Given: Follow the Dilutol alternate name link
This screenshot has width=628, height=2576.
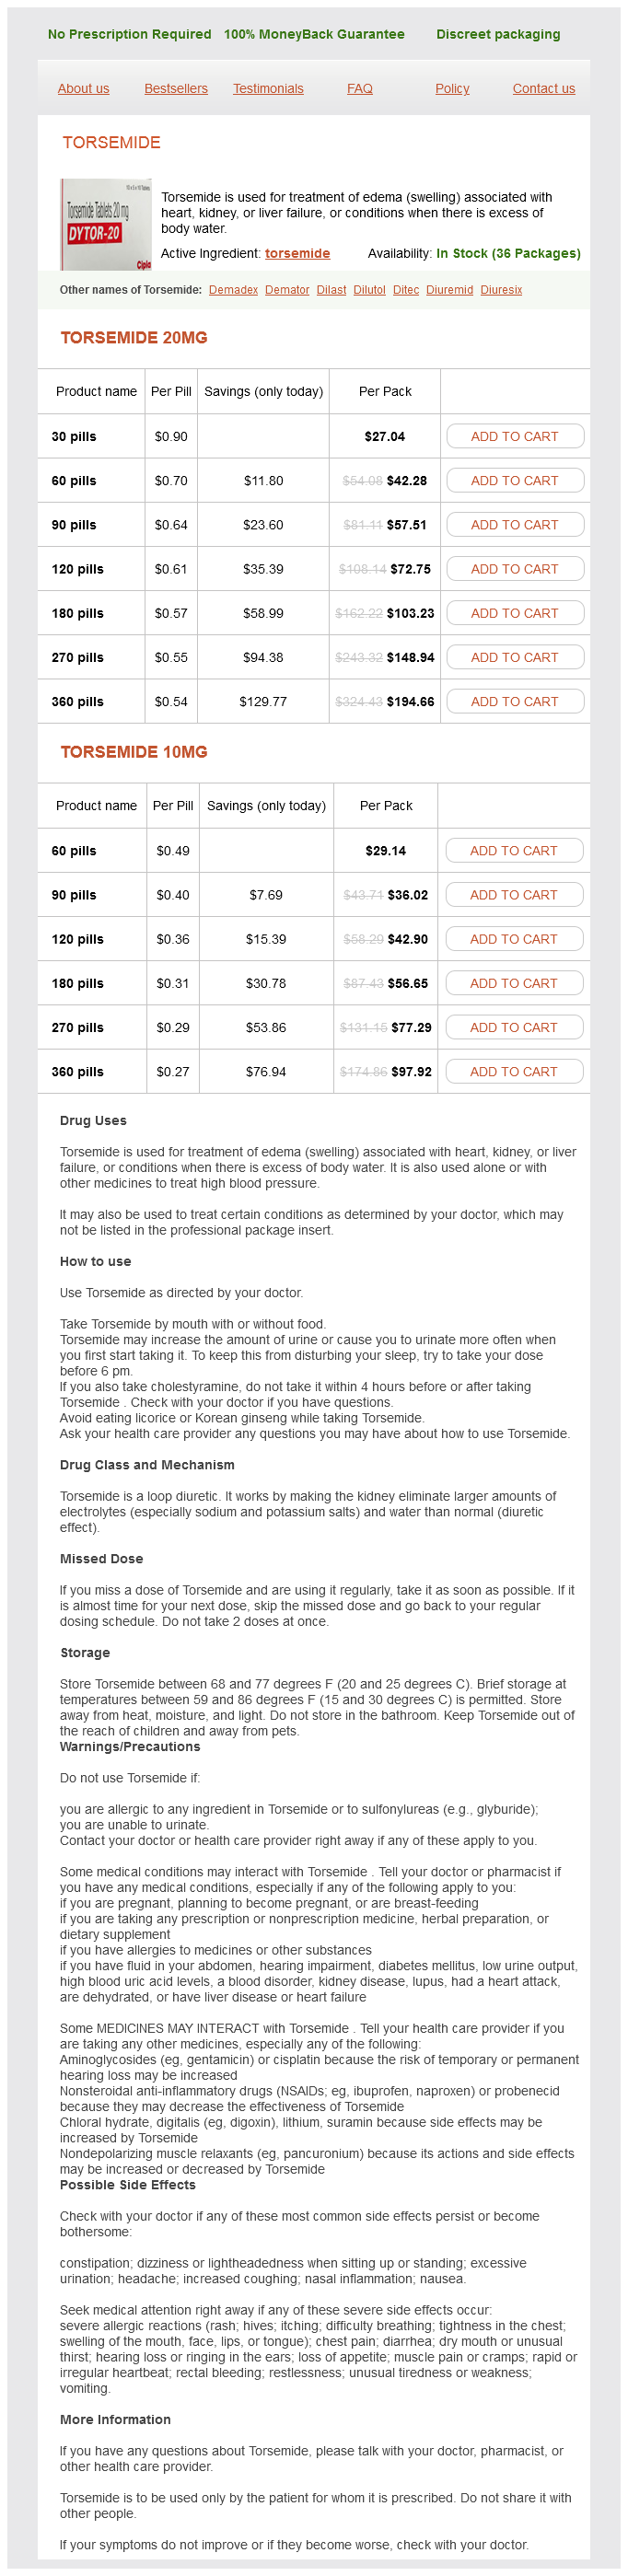Looking at the screenshot, I should pyautogui.click(x=369, y=290).
